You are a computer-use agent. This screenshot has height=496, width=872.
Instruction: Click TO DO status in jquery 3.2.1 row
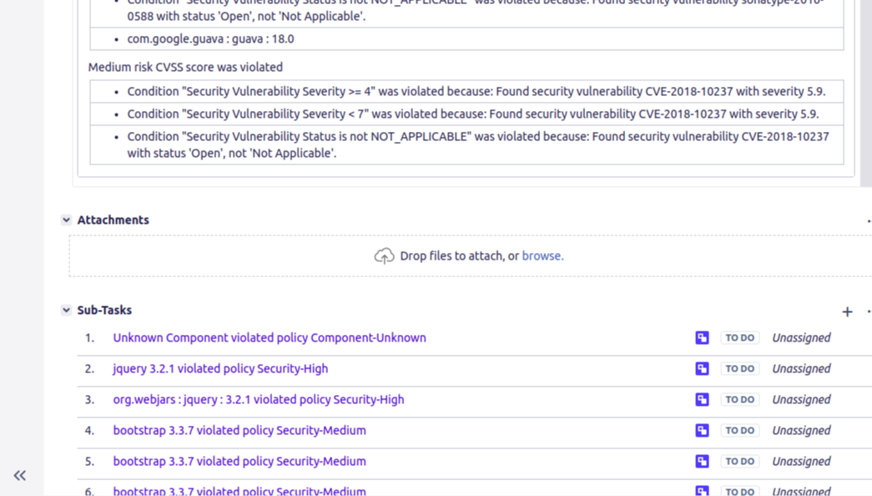coord(740,369)
